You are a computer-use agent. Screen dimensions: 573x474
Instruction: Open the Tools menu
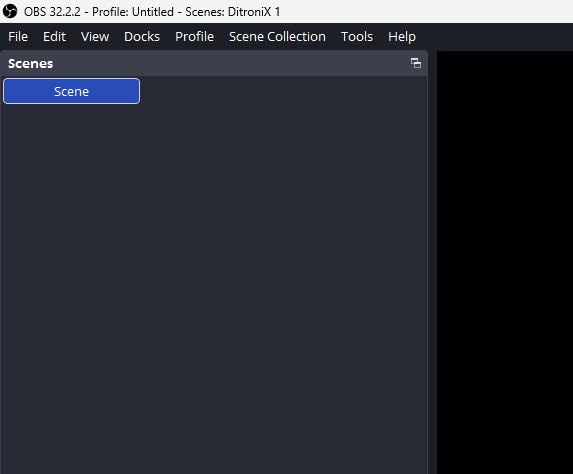point(357,37)
